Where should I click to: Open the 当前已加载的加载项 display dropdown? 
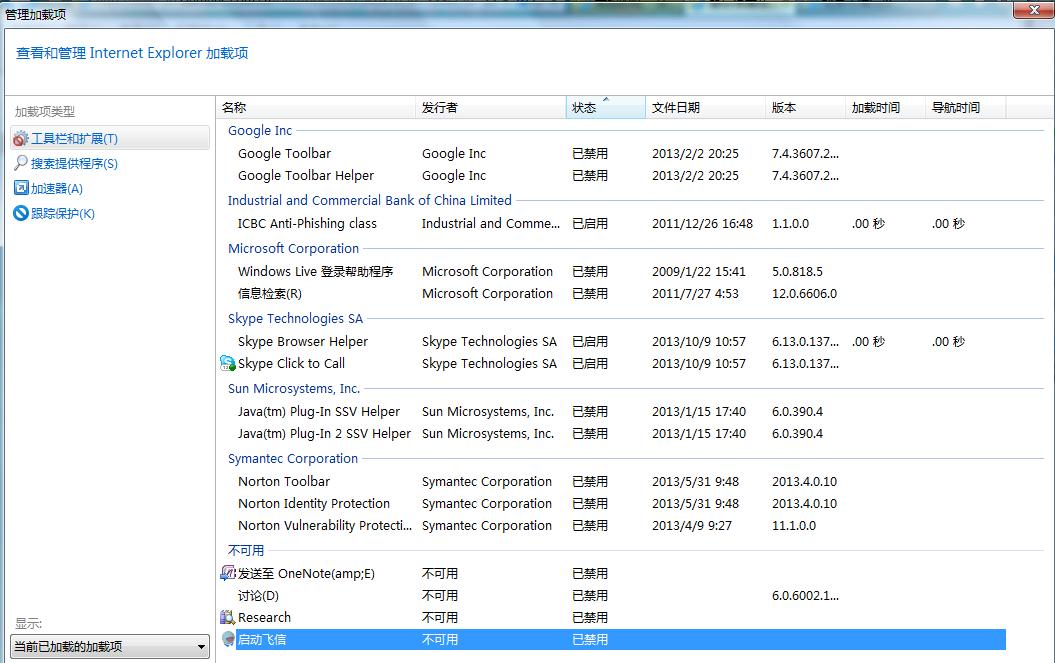click(110, 647)
